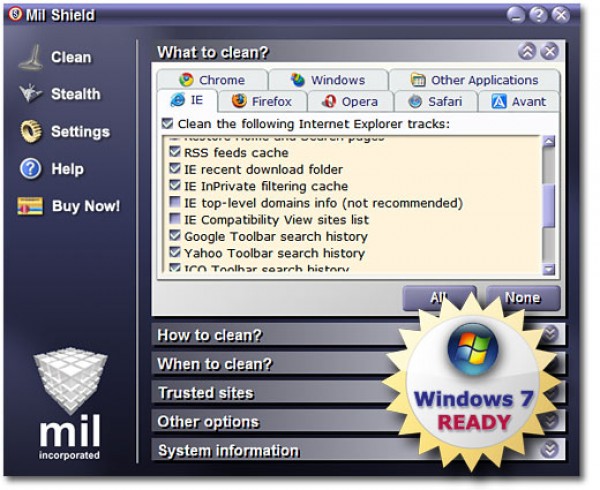Check IE top-level domains info option
The width and height of the screenshot is (600, 490).
click(174, 202)
